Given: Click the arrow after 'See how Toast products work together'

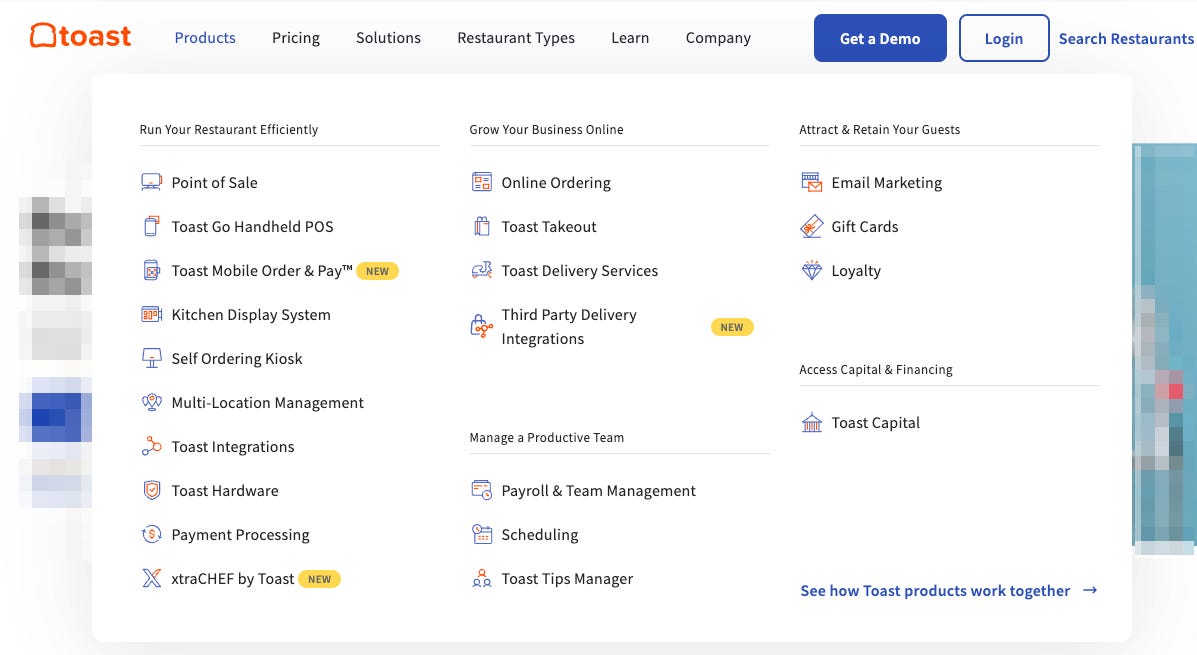Looking at the screenshot, I should click(1090, 590).
